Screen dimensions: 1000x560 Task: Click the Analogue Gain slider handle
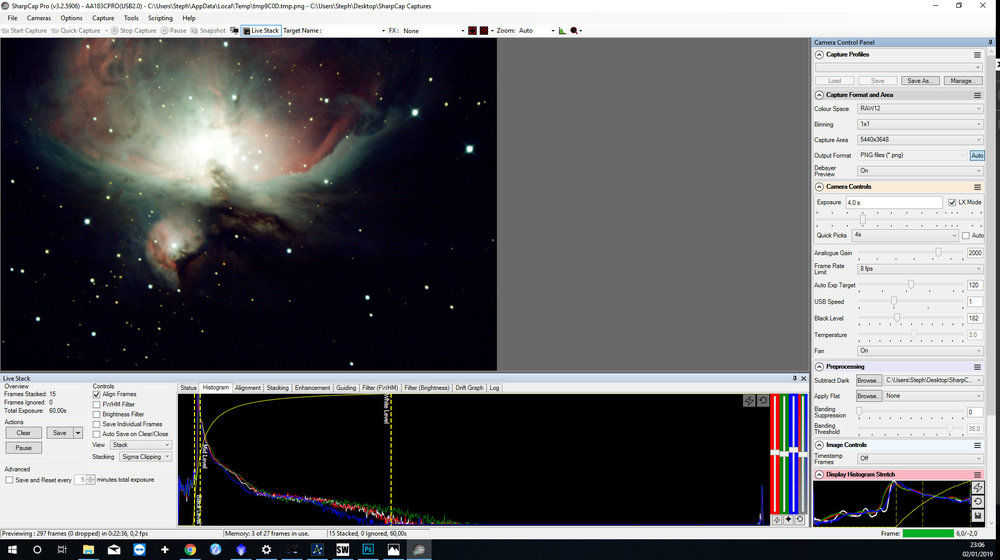pyautogui.click(x=938, y=253)
